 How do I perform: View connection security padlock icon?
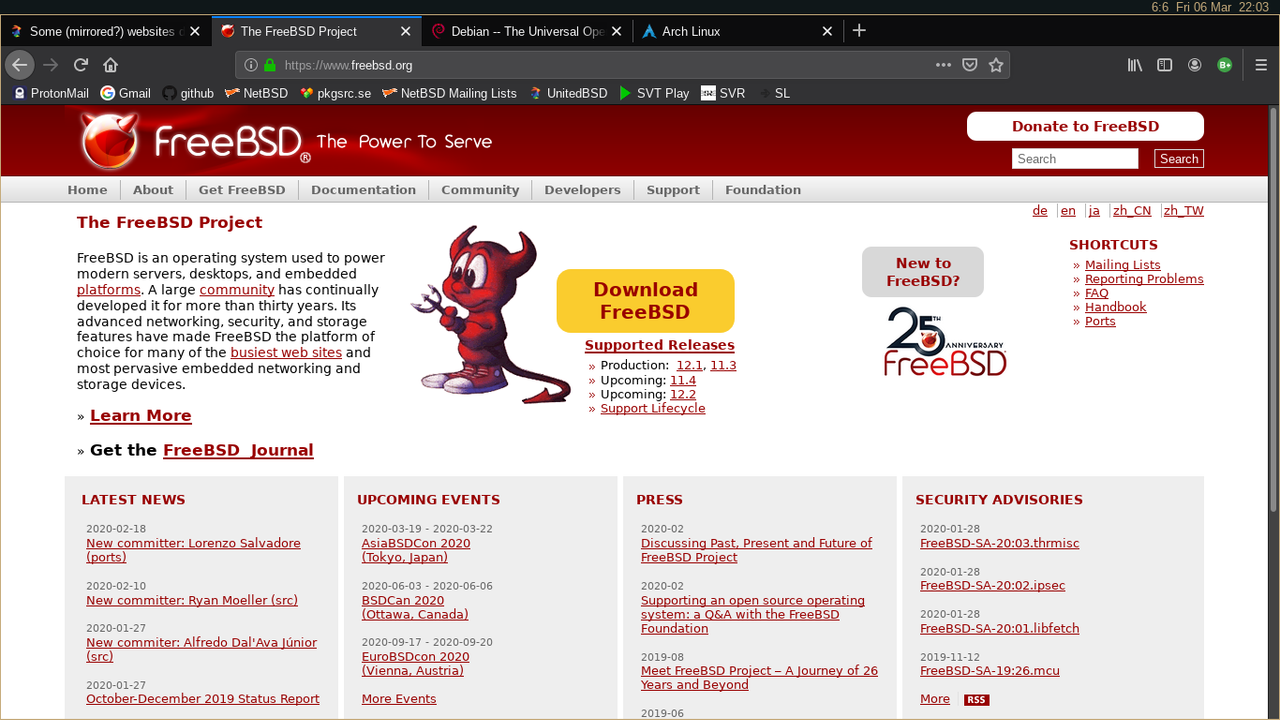pyautogui.click(x=269, y=65)
